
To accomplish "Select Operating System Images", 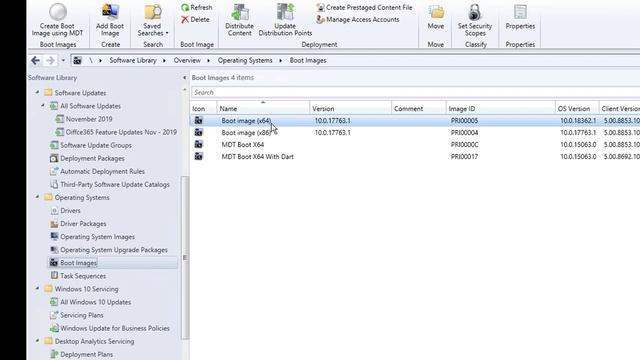I will click(97, 237).
